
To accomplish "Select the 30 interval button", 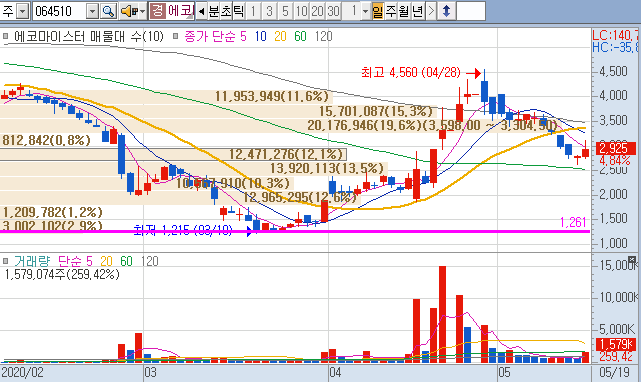I will point(333,11).
